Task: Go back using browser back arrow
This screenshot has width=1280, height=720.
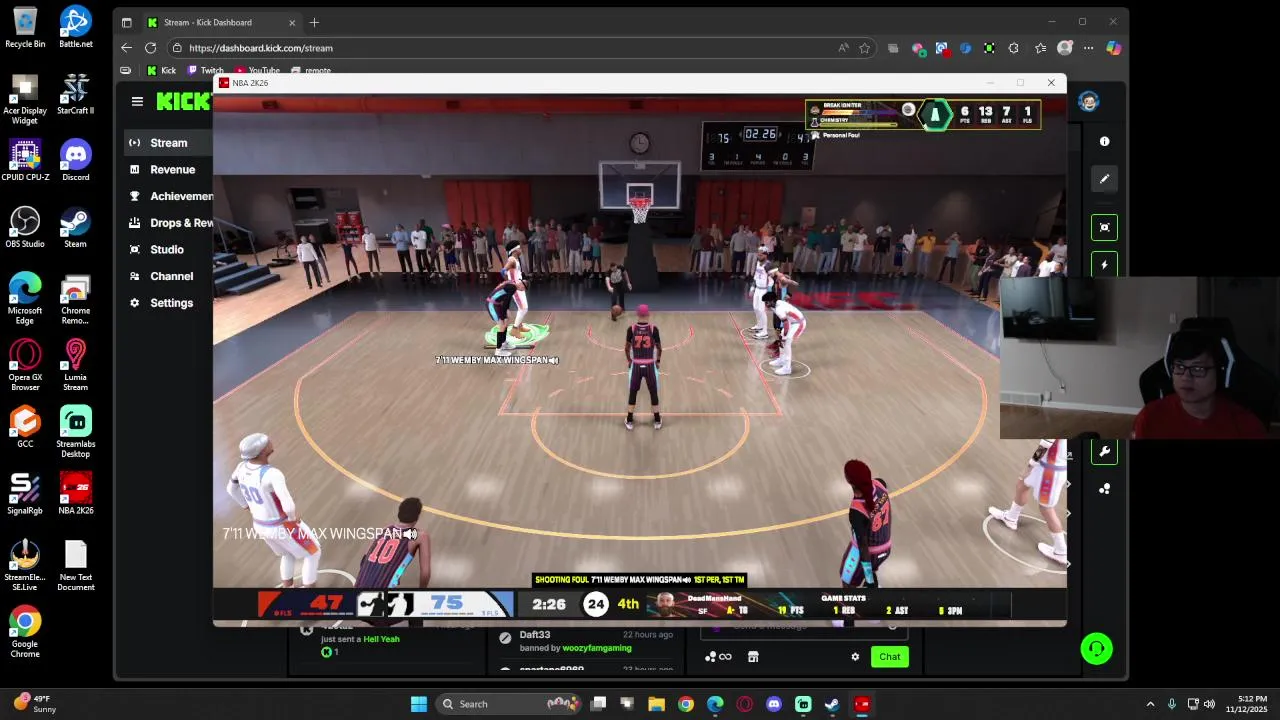Action: [126, 48]
